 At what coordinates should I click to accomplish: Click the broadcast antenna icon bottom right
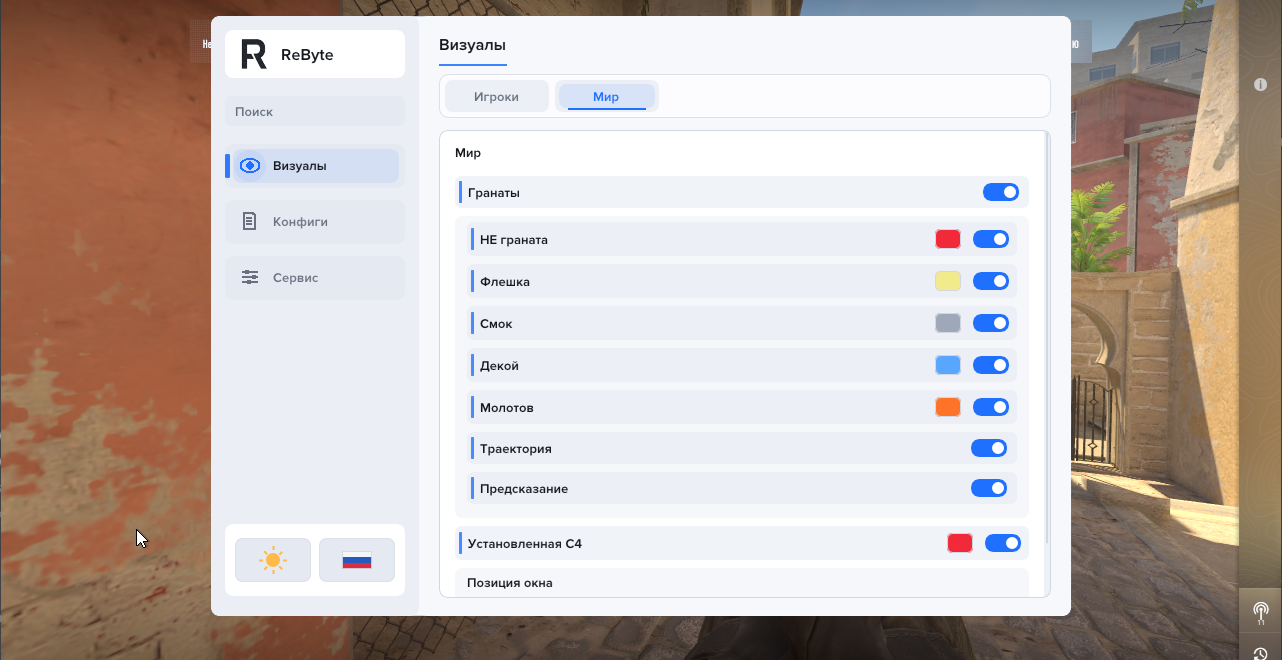pos(1261,610)
